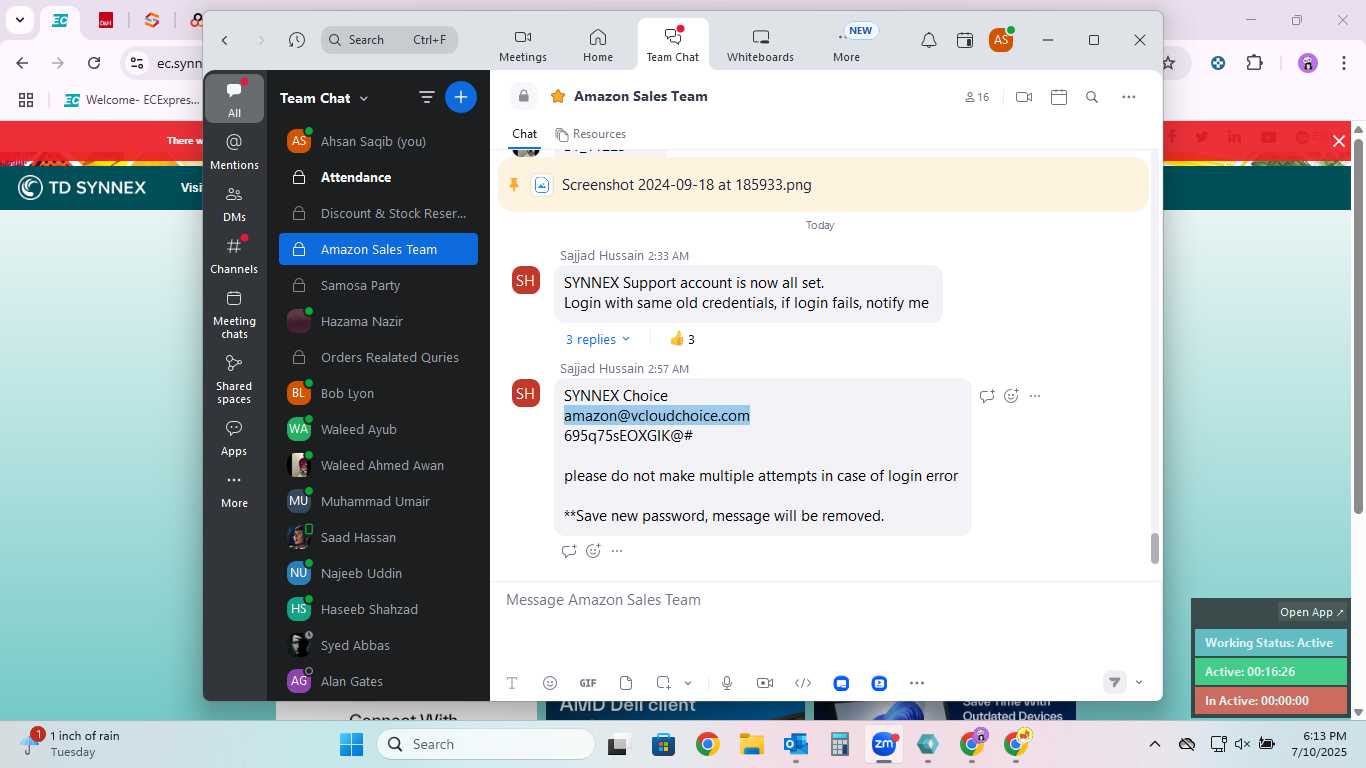Open Mentions in the sidebar
The image size is (1366, 768).
(x=235, y=151)
